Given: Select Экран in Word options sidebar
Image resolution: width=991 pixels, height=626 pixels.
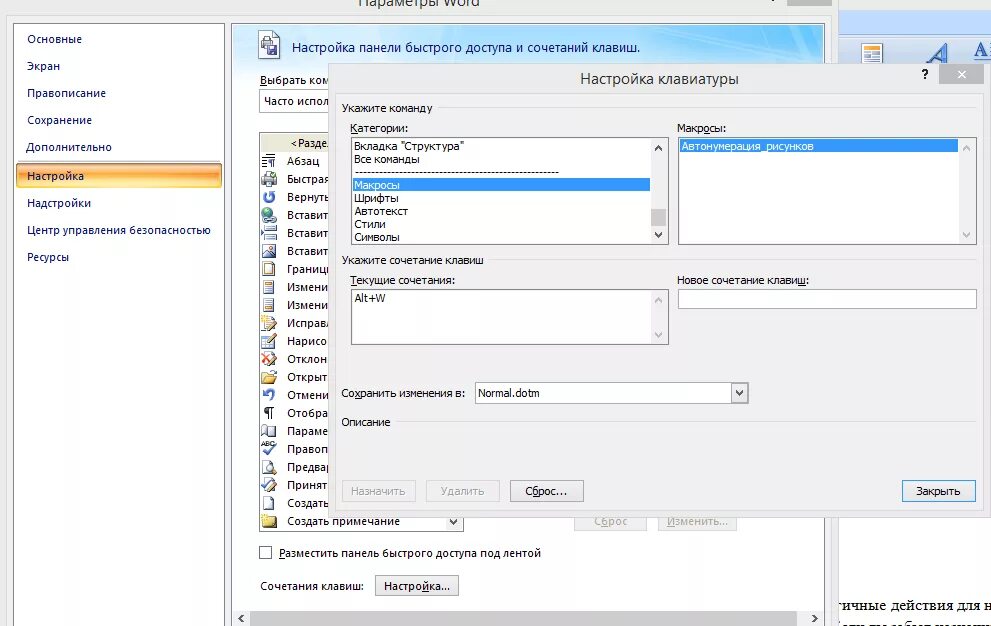Looking at the screenshot, I should pos(43,66).
